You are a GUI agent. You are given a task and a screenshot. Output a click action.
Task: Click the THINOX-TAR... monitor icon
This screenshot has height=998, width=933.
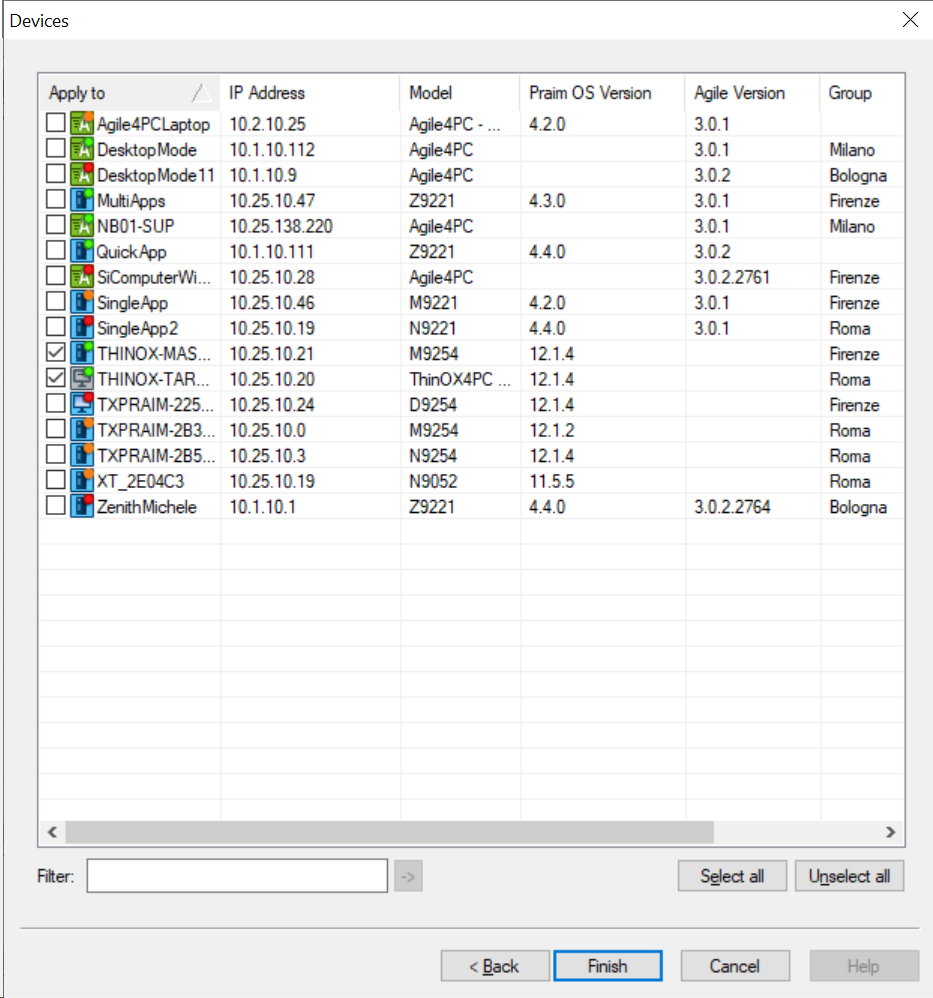[82, 378]
